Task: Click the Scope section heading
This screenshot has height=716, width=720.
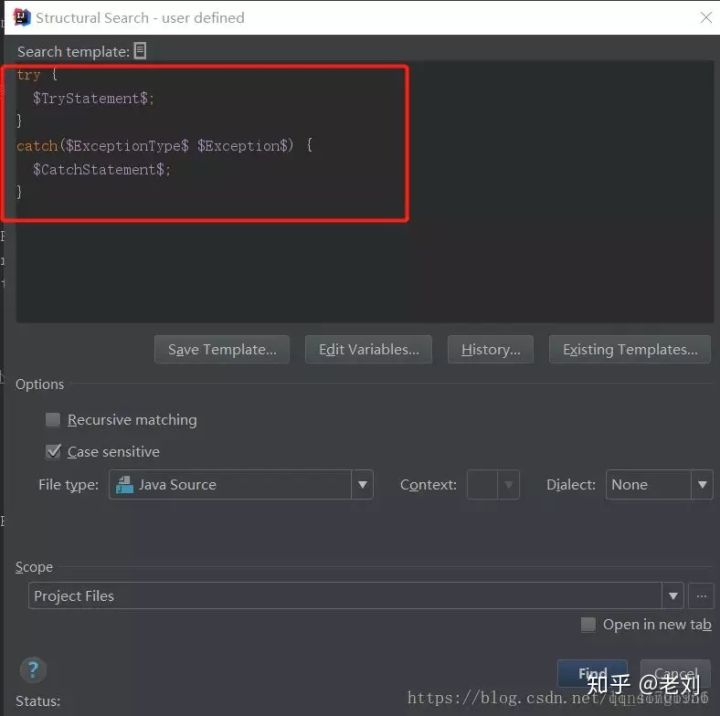Action: [x=34, y=567]
